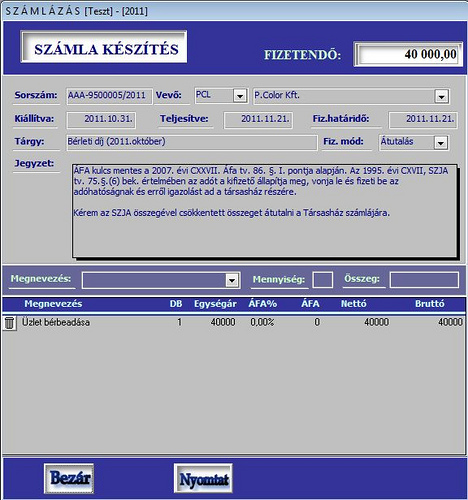The height and width of the screenshot is (500, 468).
Task: Open the Átutalás payment method dropdown
Action: tap(440, 143)
